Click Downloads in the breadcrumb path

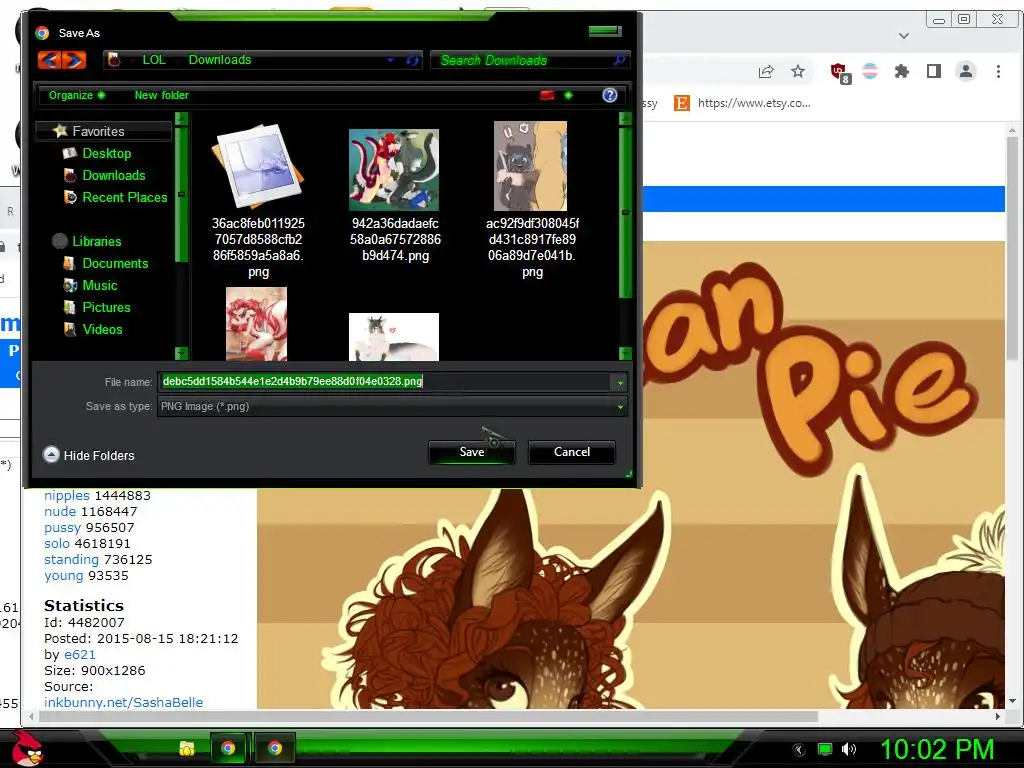point(220,60)
